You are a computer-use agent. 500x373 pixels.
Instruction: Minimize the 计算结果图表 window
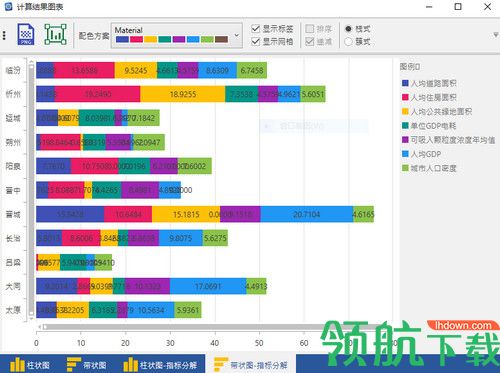tap(429, 6)
